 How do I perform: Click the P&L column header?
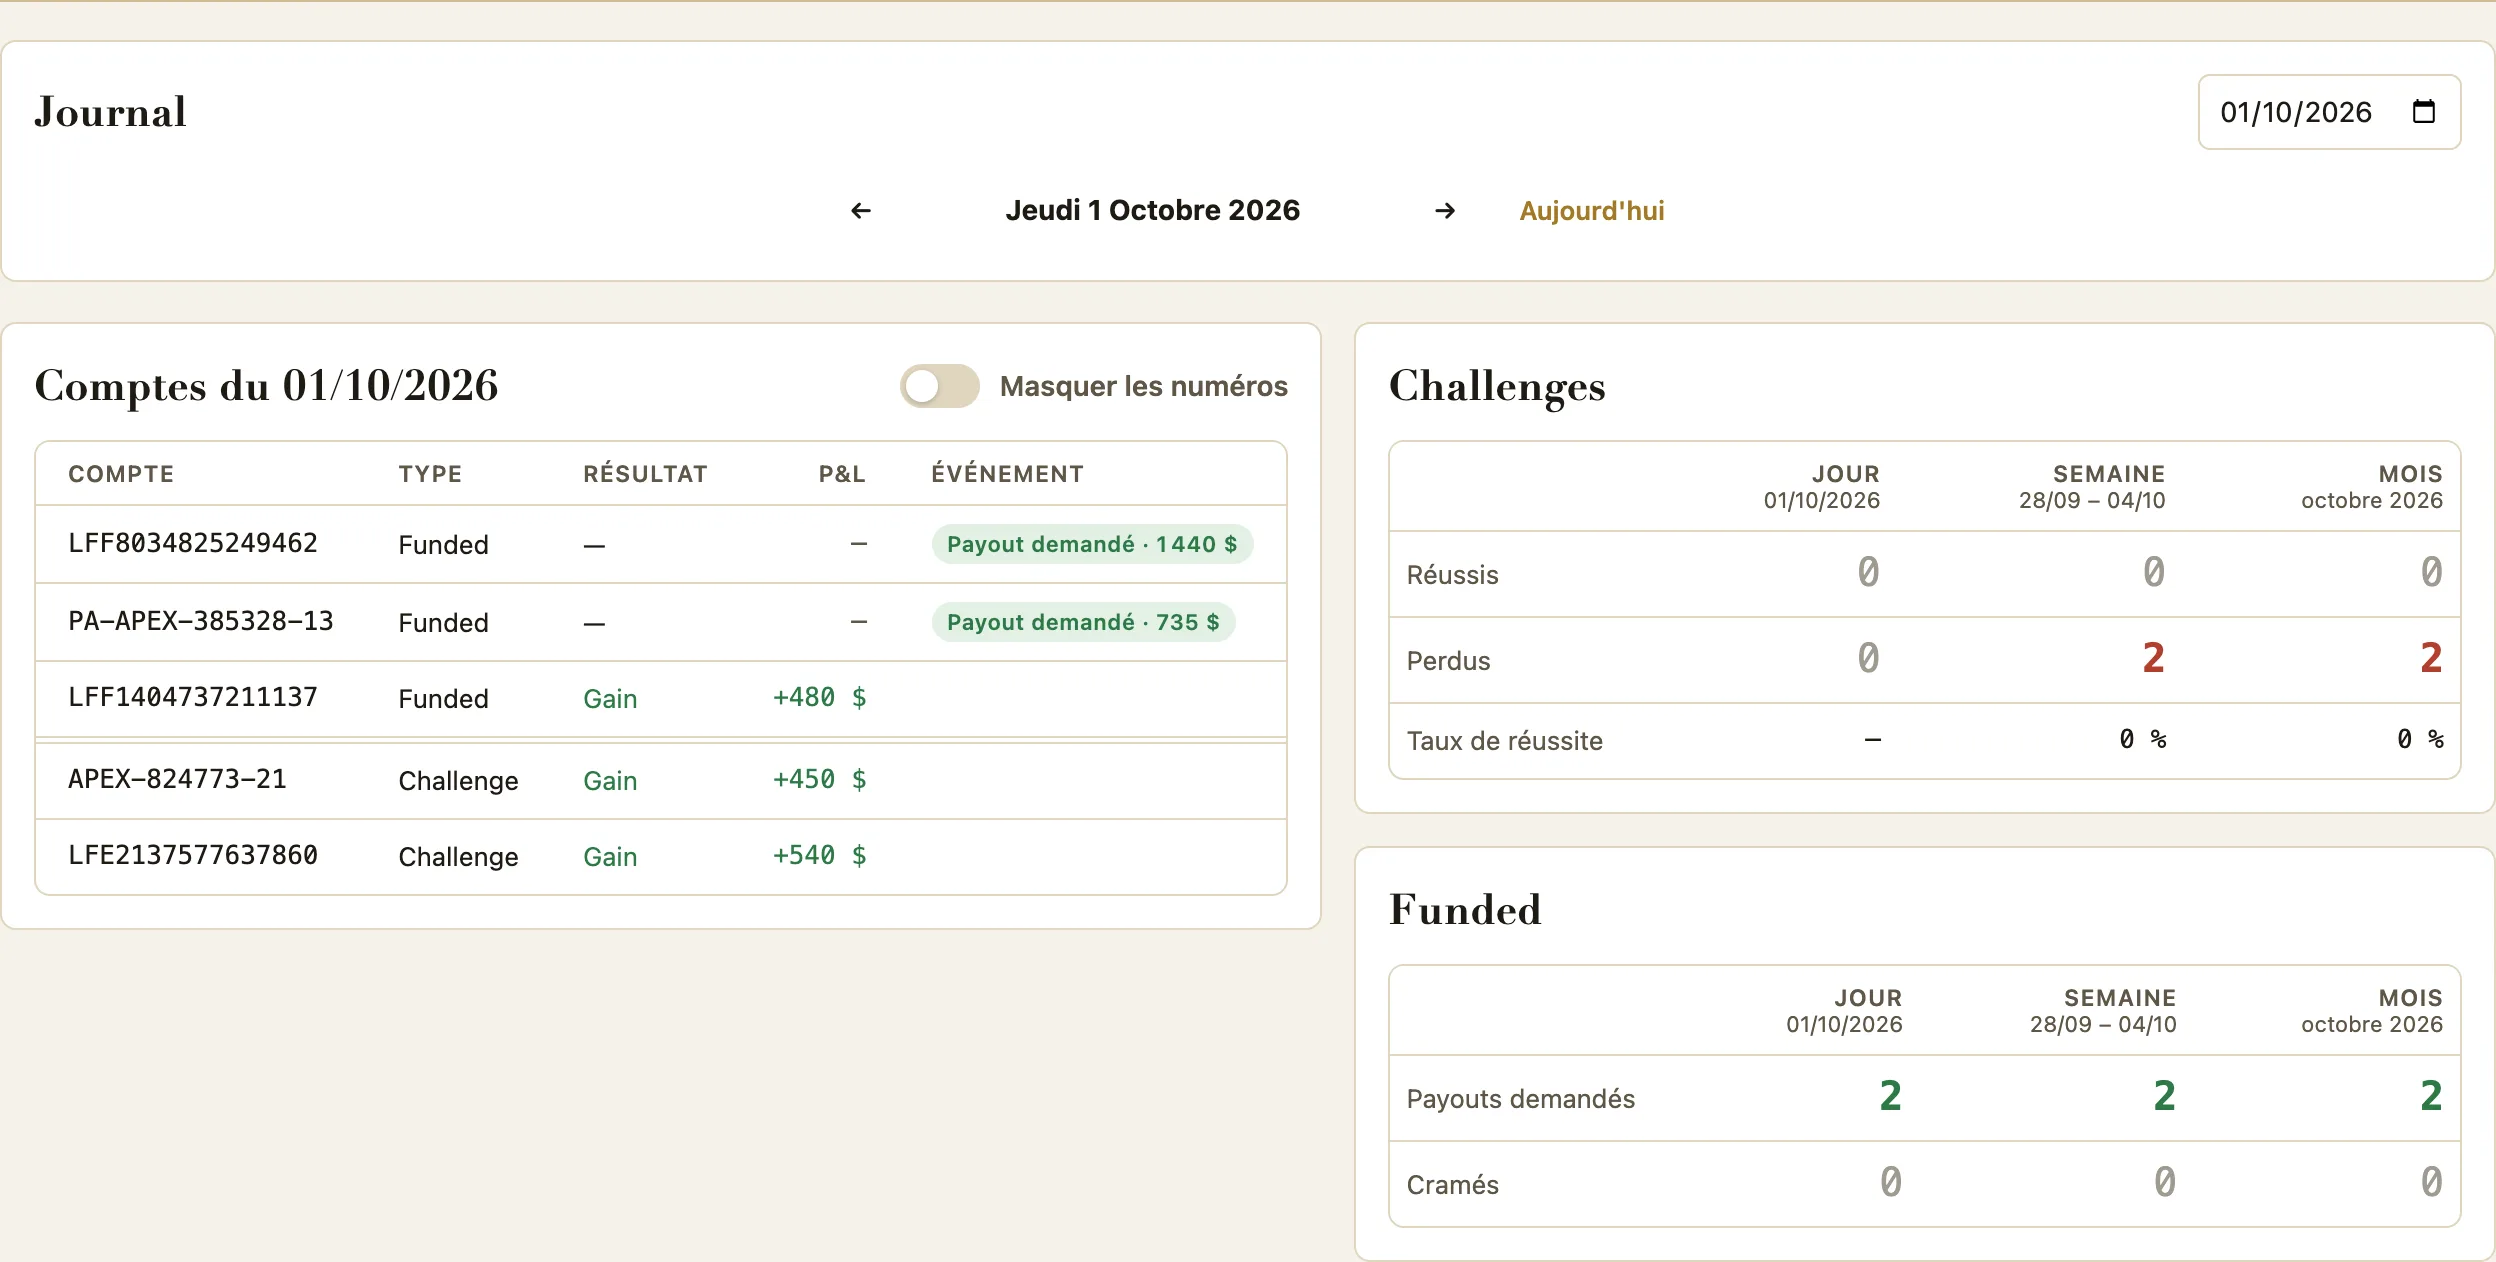[842, 474]
